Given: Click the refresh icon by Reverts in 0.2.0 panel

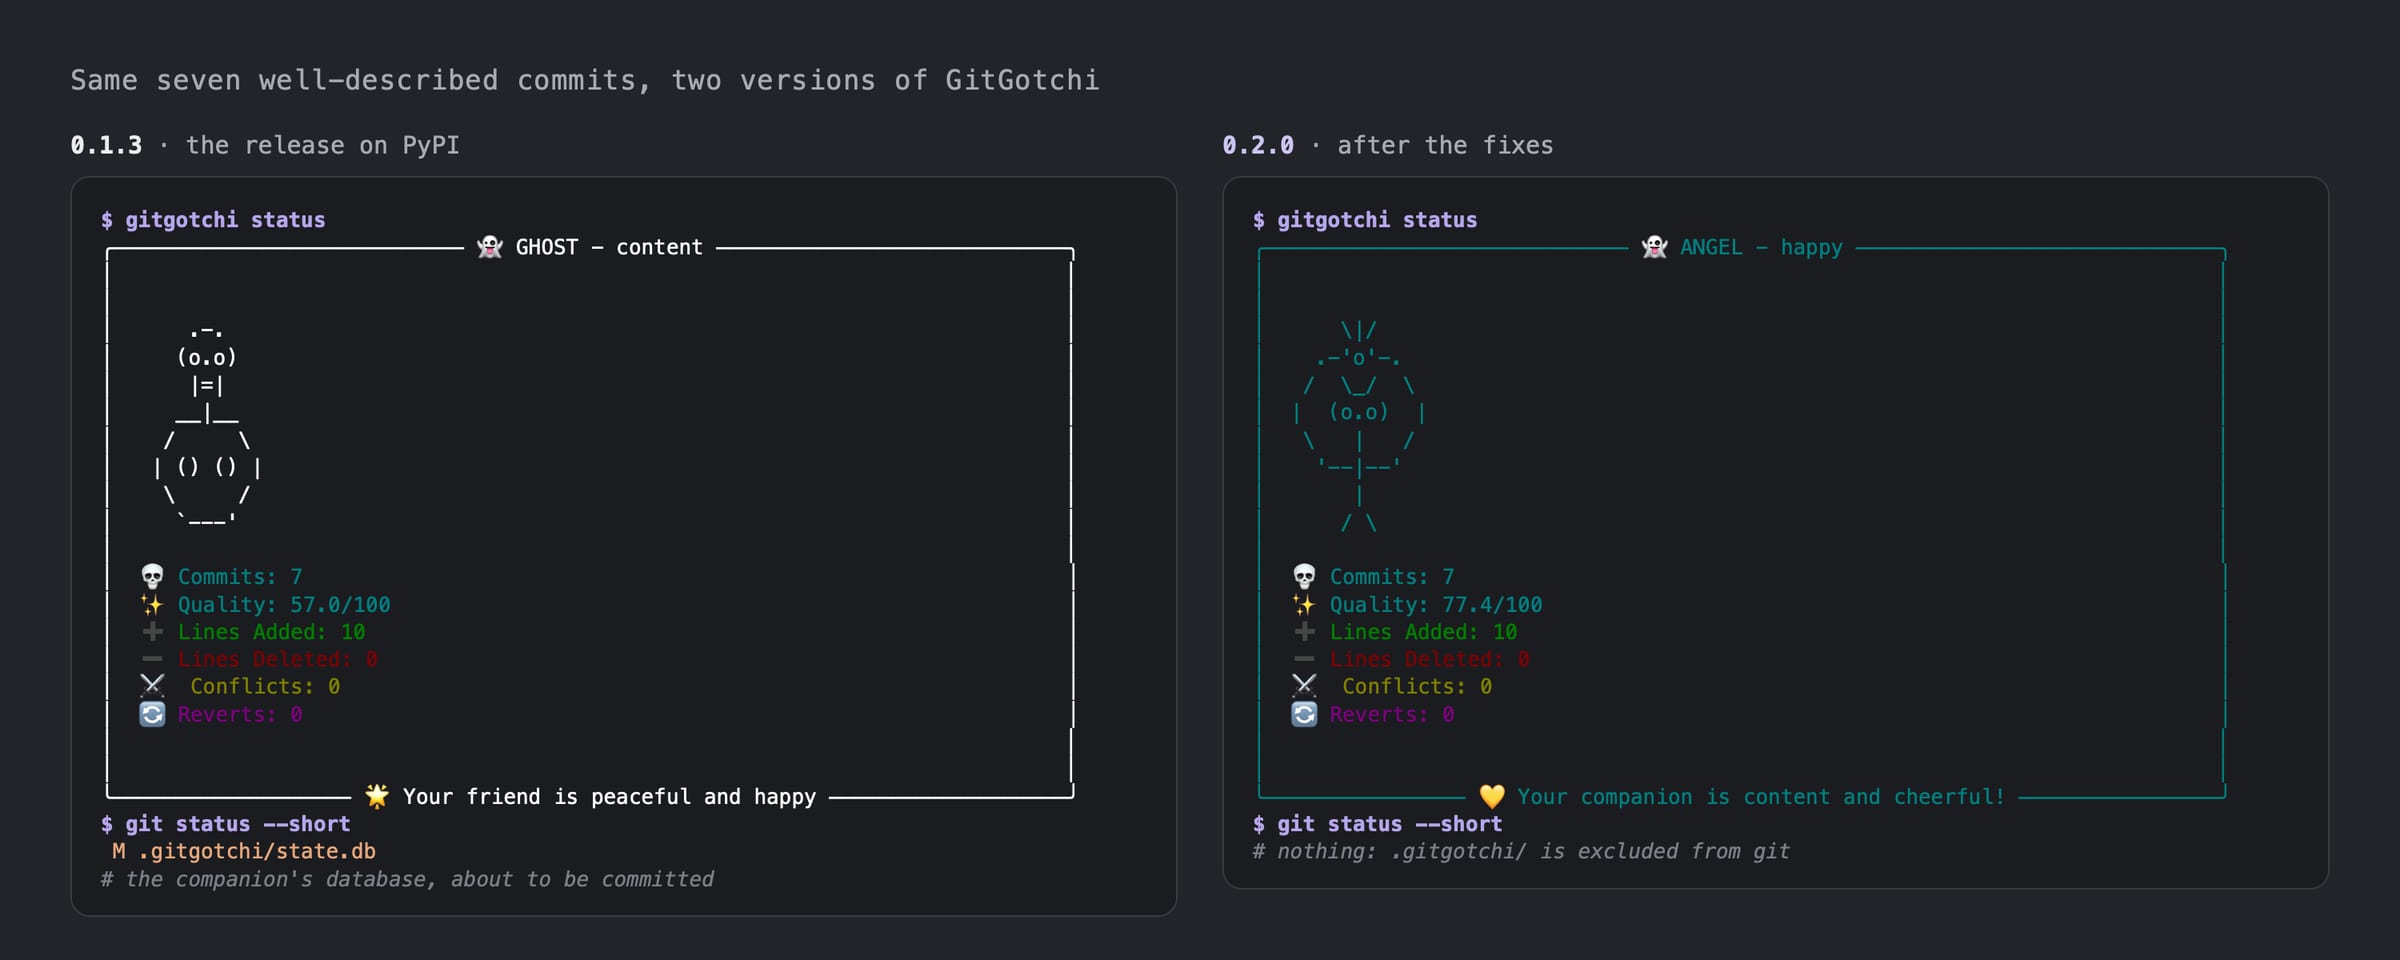Looking at the screenshot, I should pos(1304,714).
